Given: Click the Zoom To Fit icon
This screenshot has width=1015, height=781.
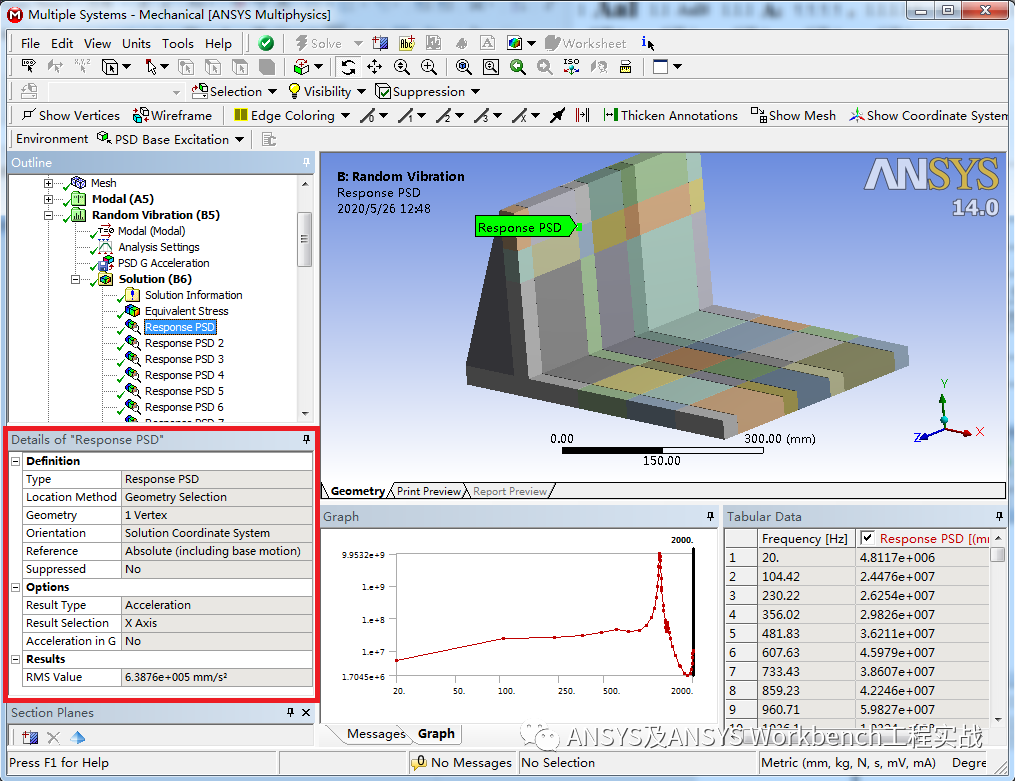Looking at the screenshot, I should point(463,67).
